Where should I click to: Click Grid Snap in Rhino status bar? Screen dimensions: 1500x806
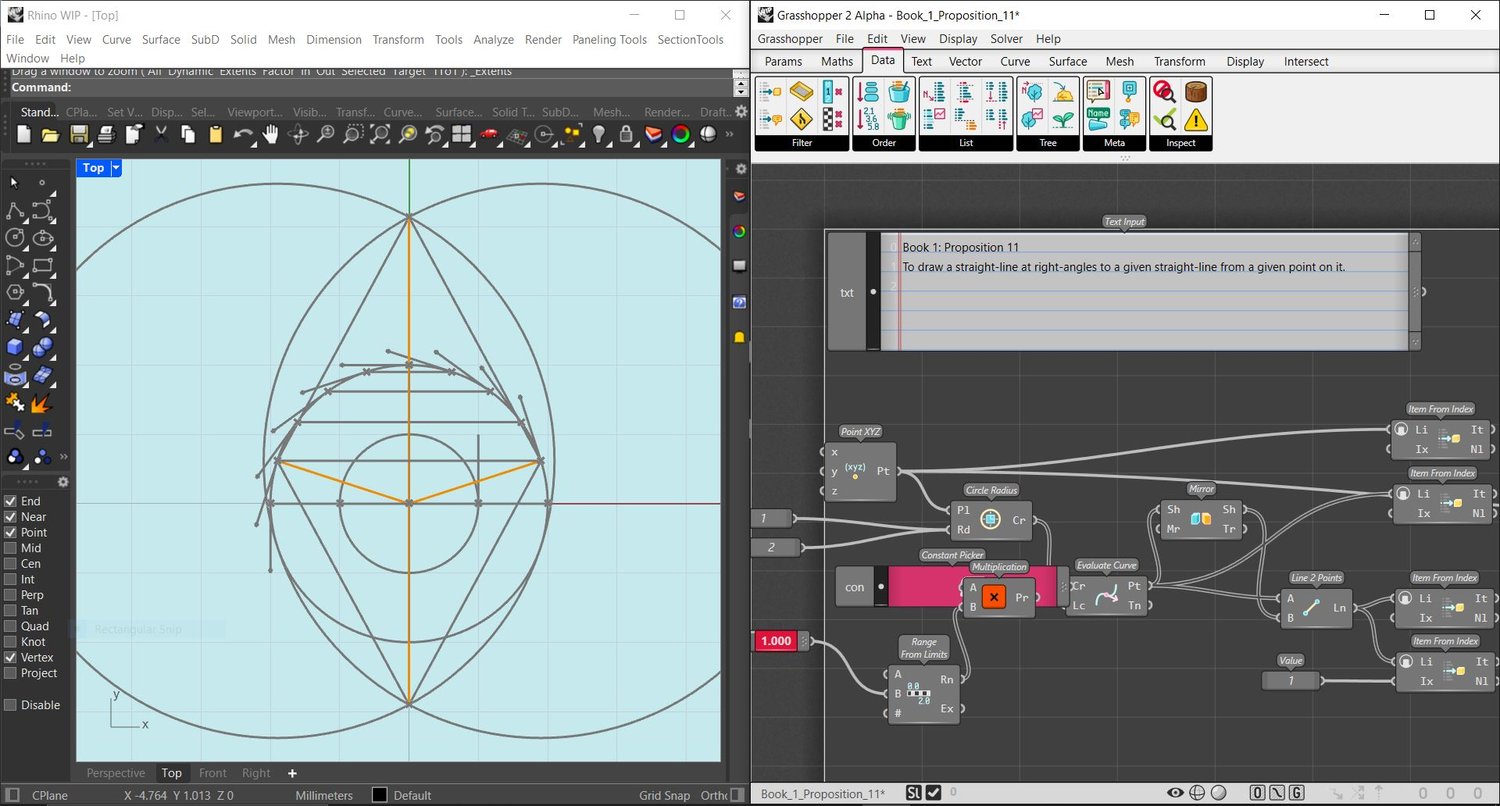tap(665, 796)
